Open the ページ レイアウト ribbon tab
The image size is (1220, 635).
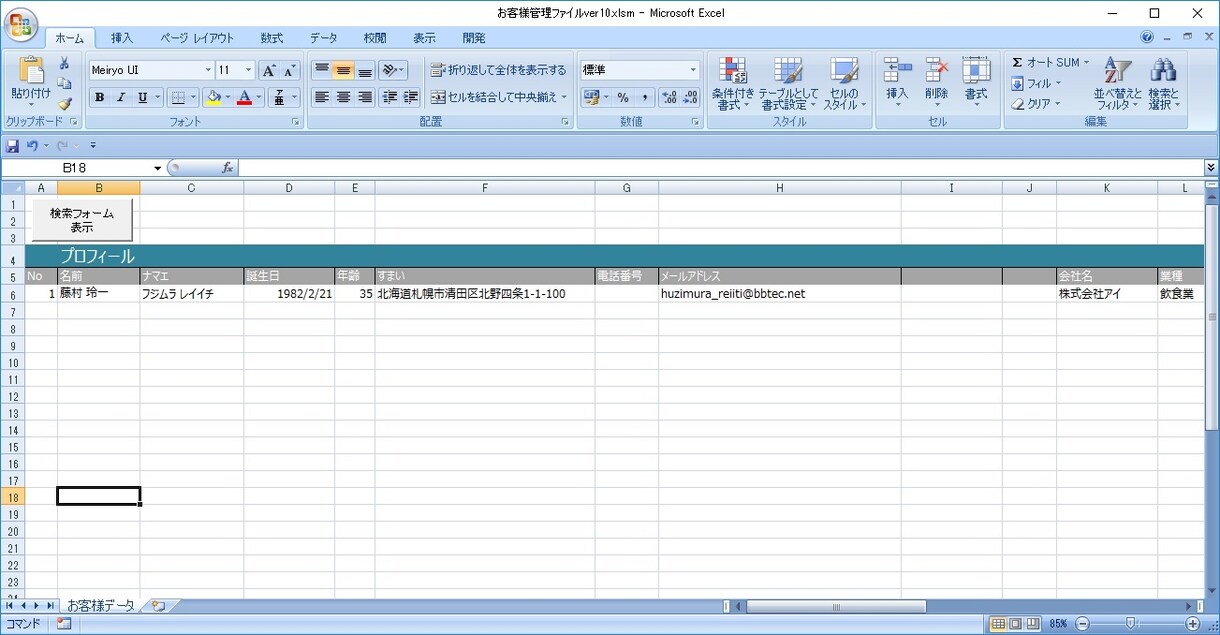[197, 38]
